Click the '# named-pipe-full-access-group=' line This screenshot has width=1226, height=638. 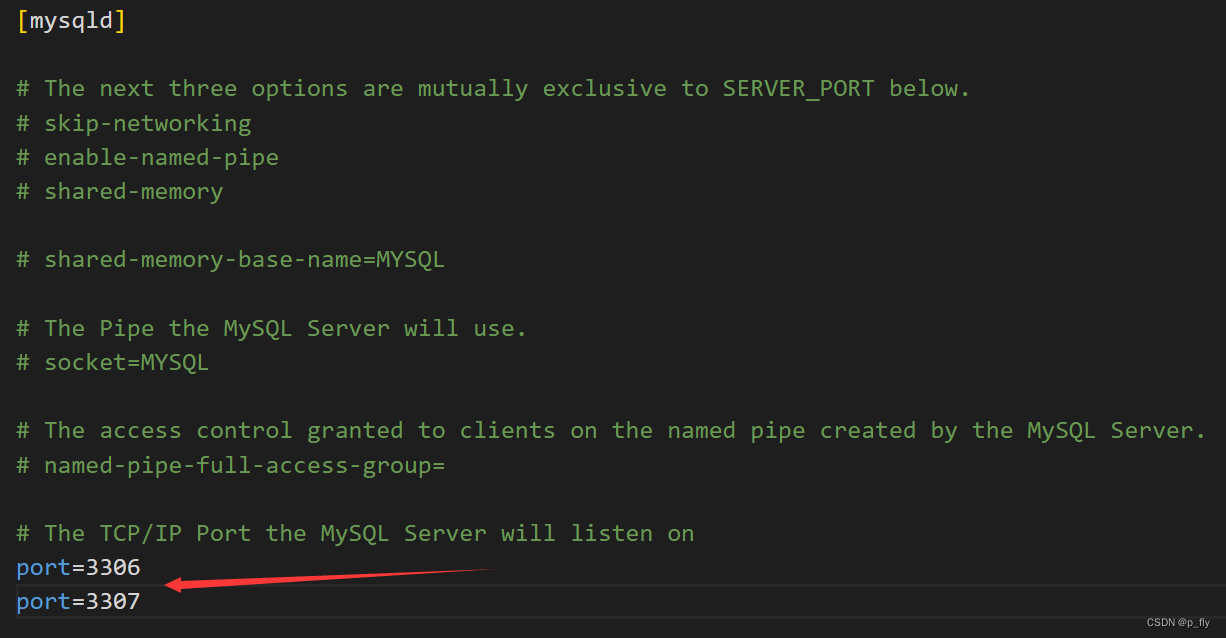point(230,465)
